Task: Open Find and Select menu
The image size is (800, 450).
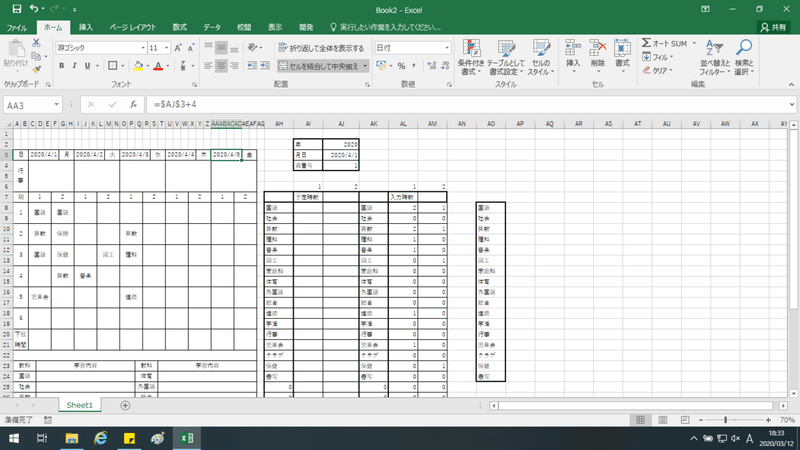Action: coord(744,58)
